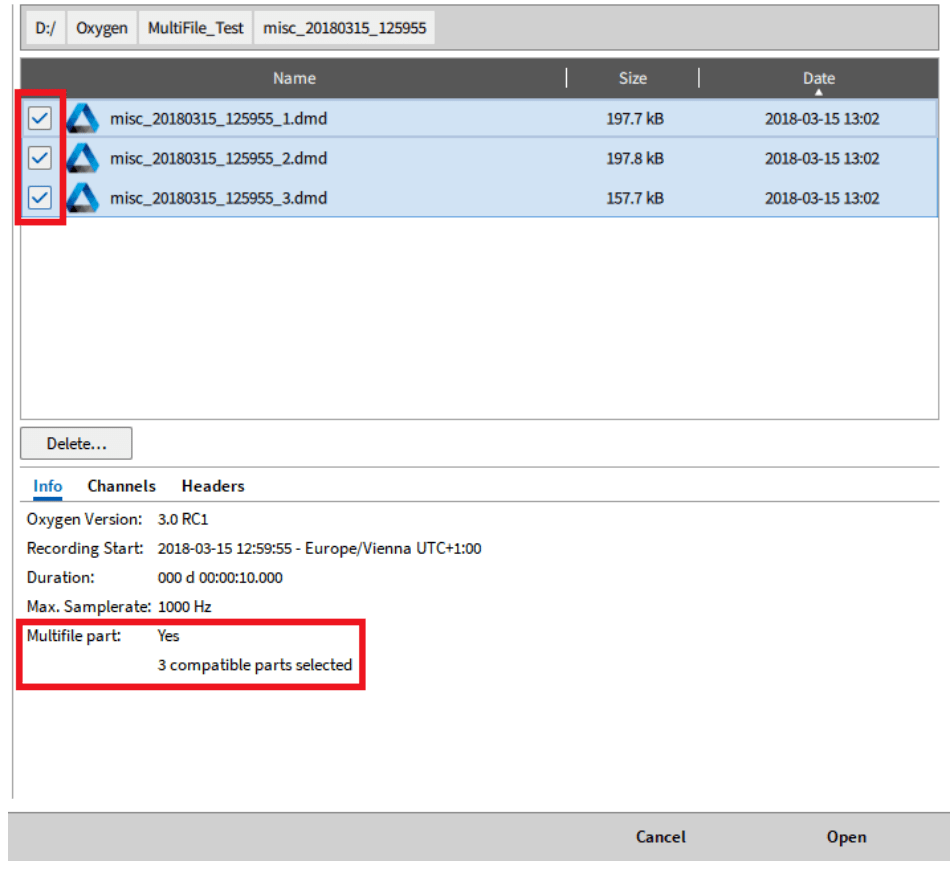The width and height of the screenshot is (950, 875).
Task: Click the misc_20180315_125955 breadcrumb segment
Action: tap(344, 28)
